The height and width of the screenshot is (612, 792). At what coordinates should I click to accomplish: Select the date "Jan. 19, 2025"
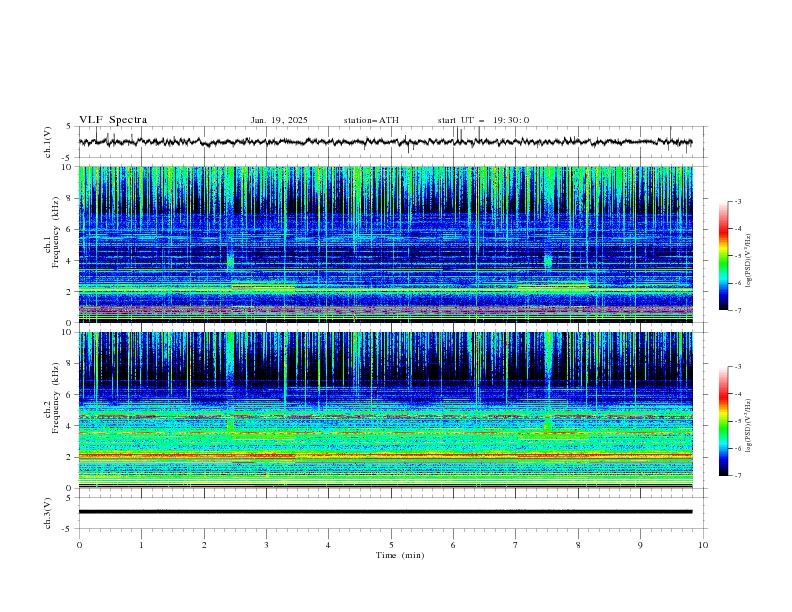(279, 120)
